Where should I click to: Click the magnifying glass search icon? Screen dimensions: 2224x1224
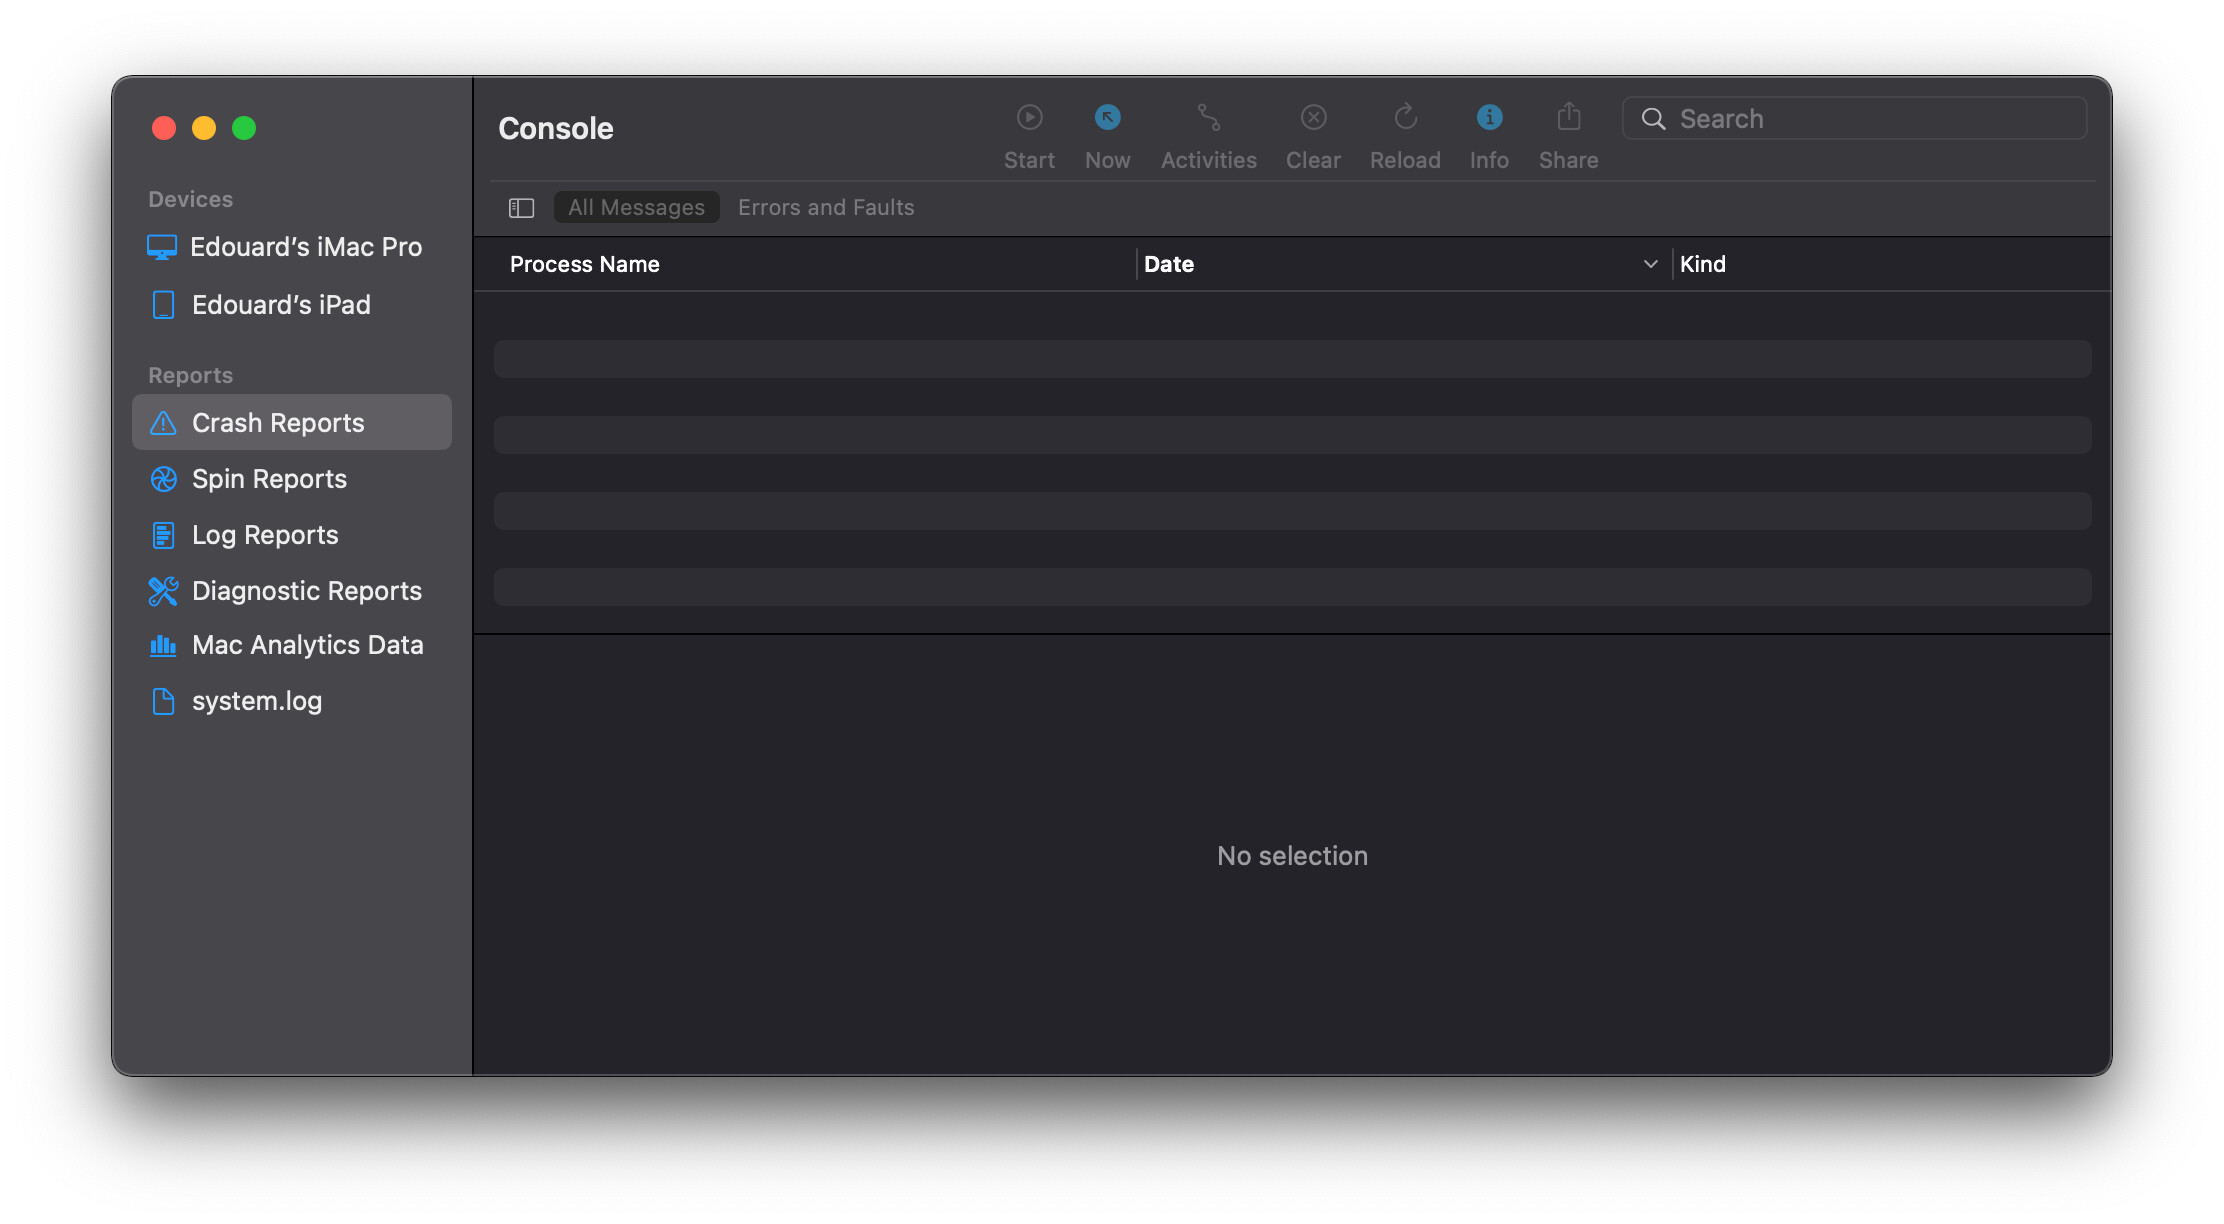coord(1653,119)
